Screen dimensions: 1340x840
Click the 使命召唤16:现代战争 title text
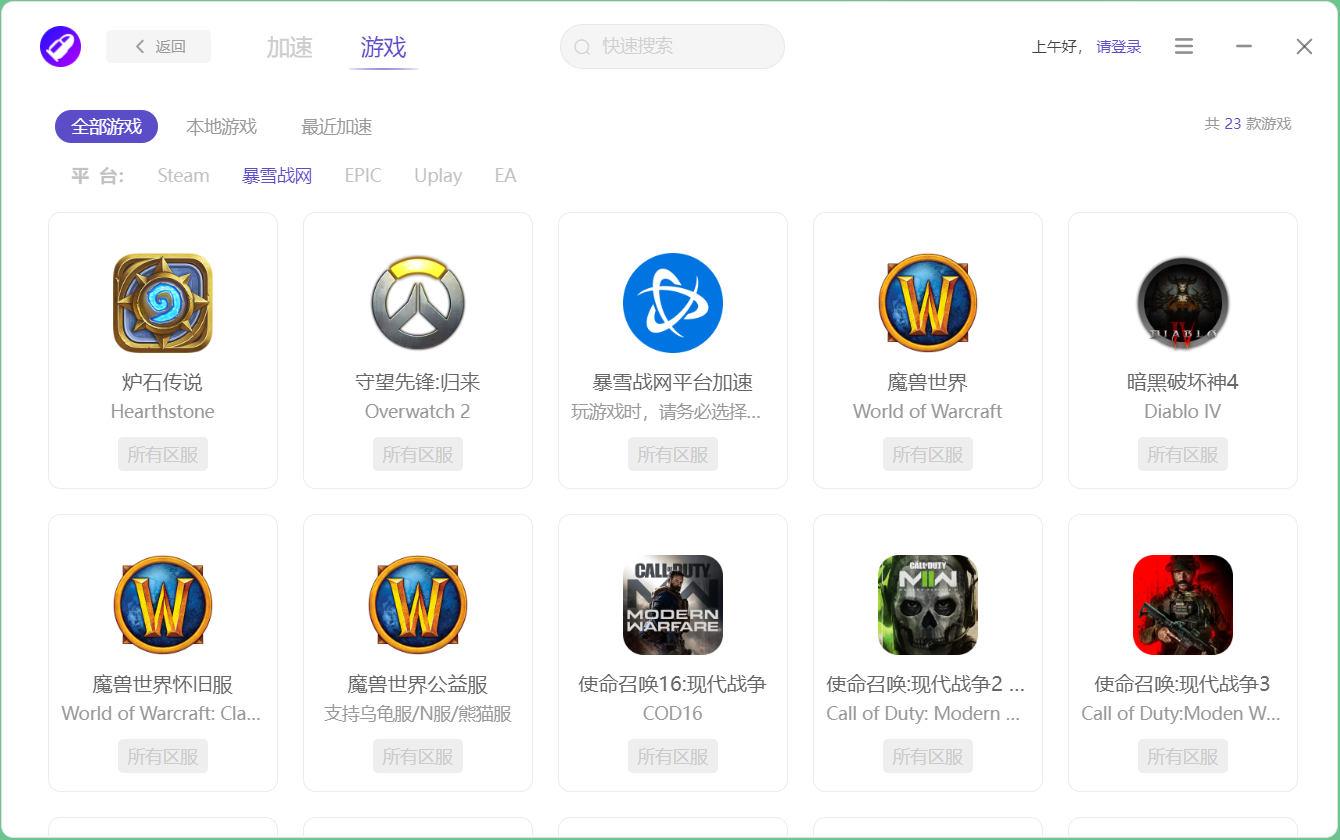pyautogui.click(x=673, y=684)
